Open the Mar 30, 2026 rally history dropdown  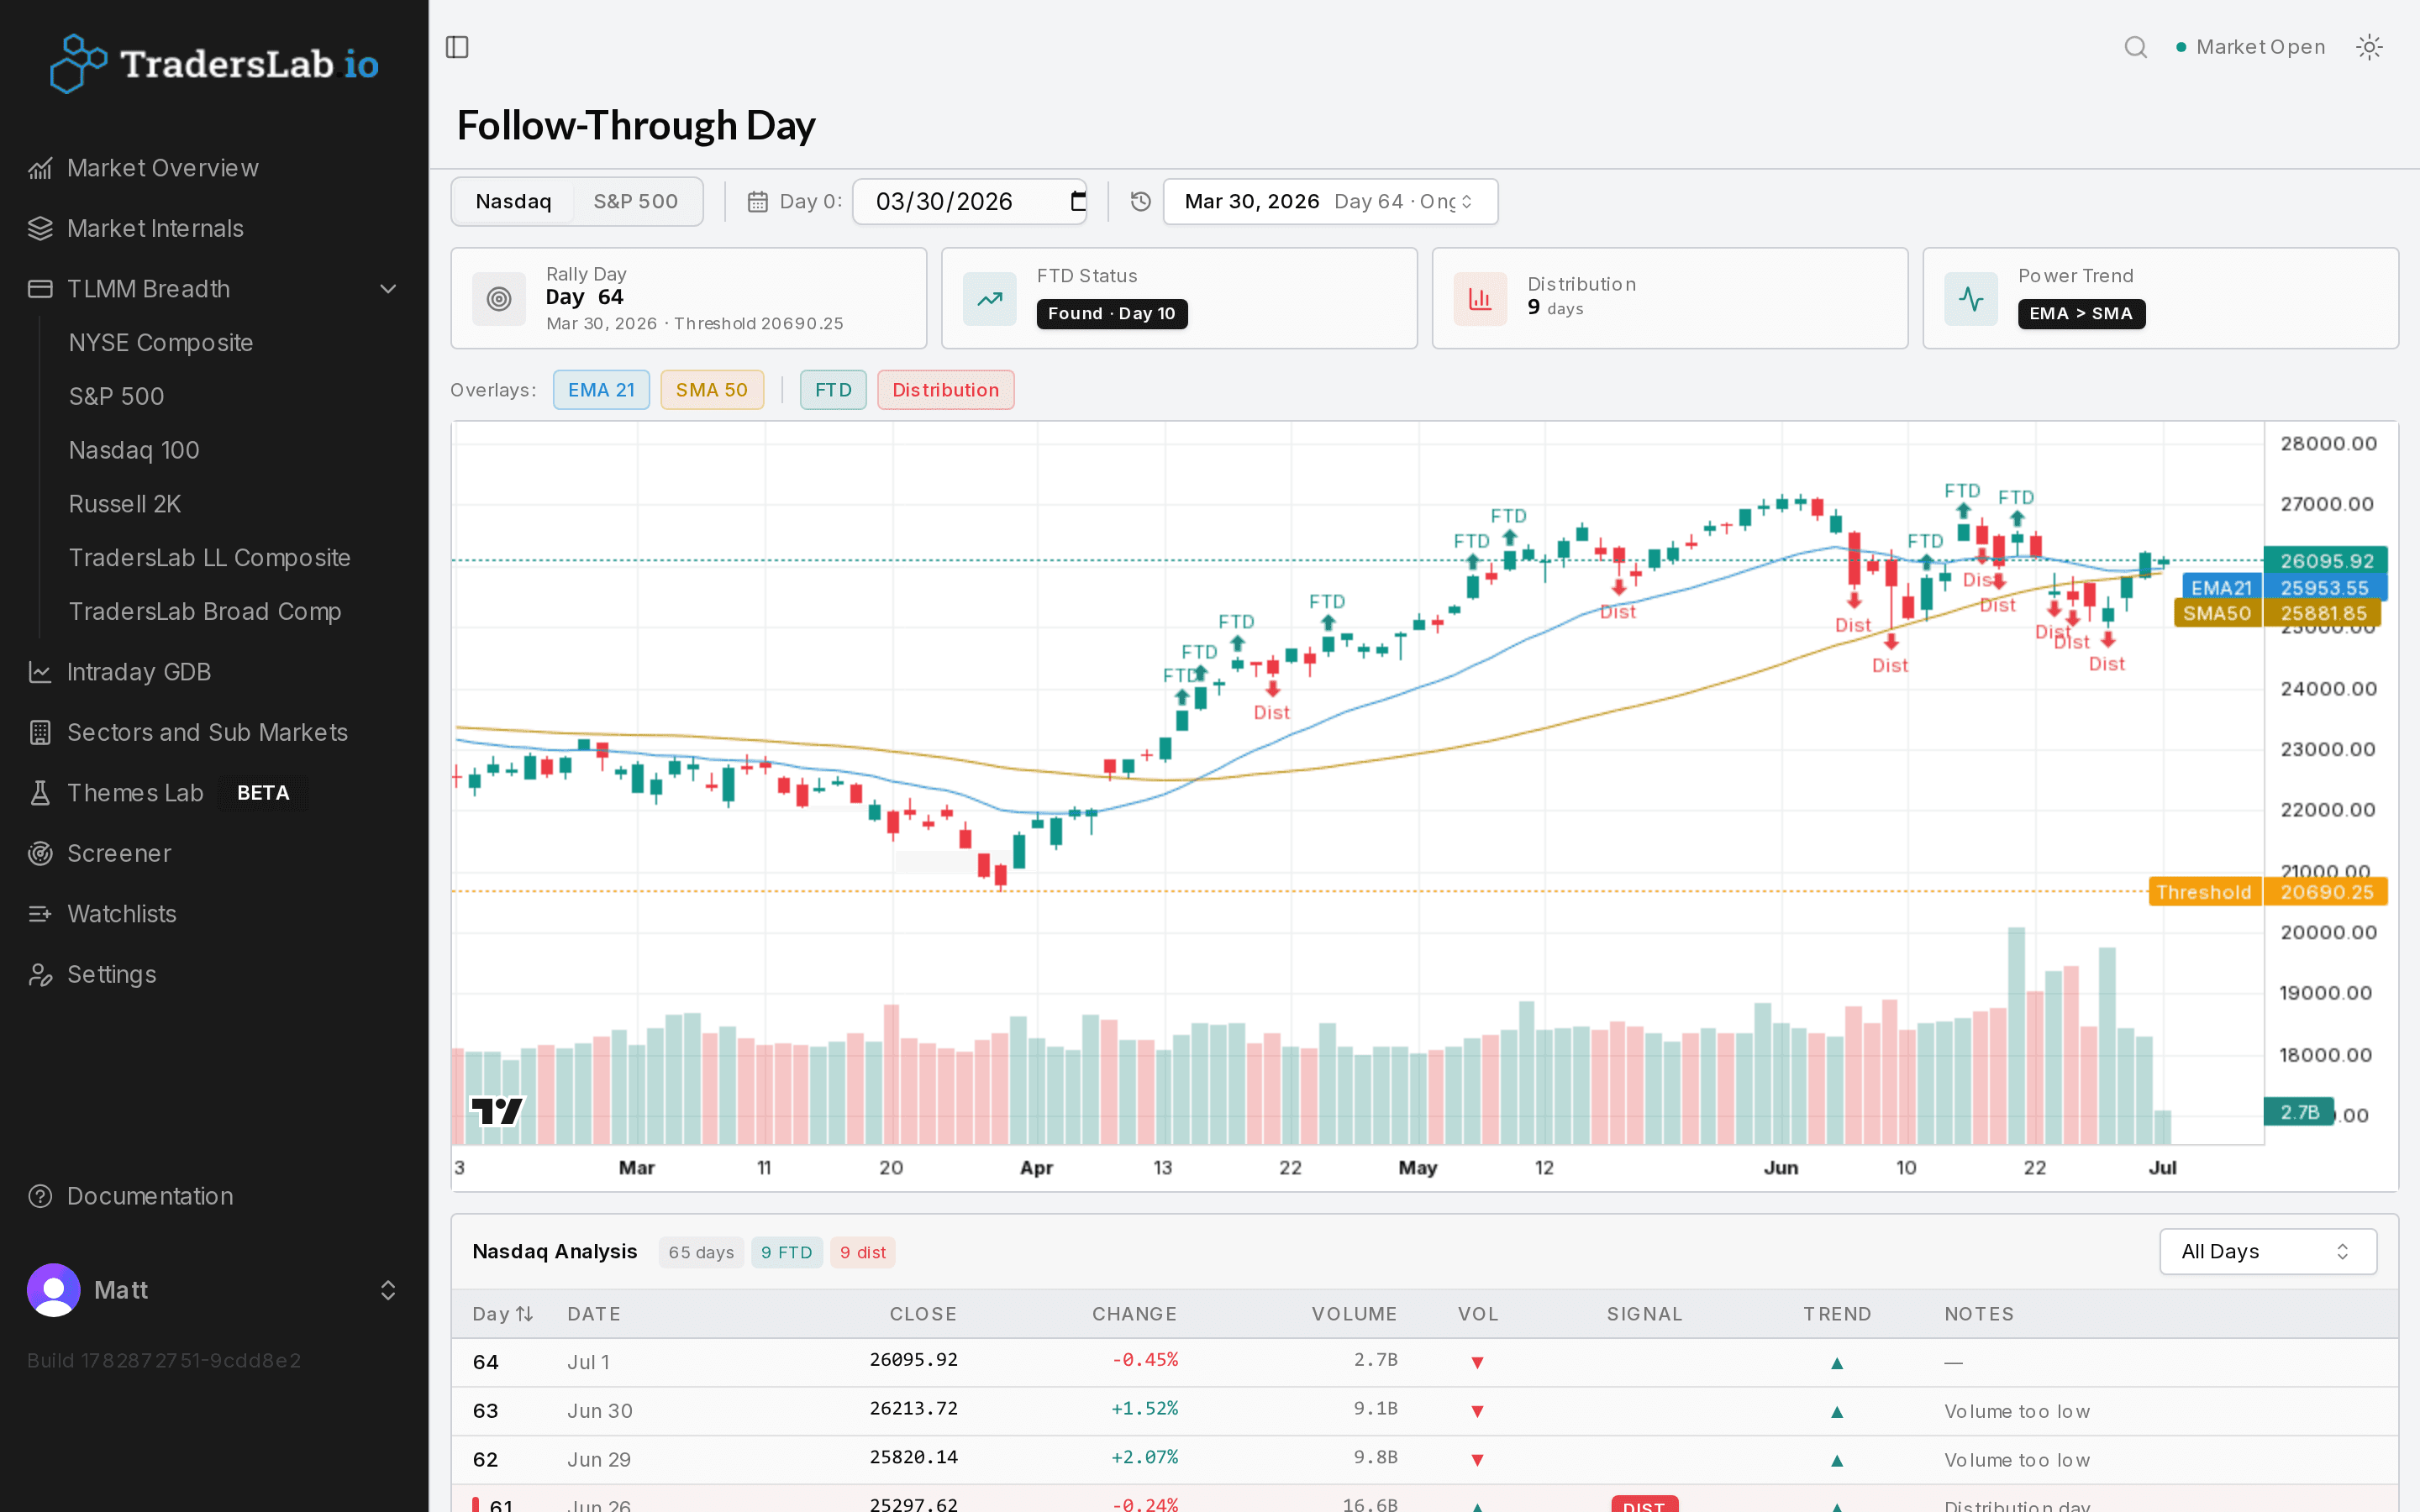pyautogui.click(x=1330, y=202)
